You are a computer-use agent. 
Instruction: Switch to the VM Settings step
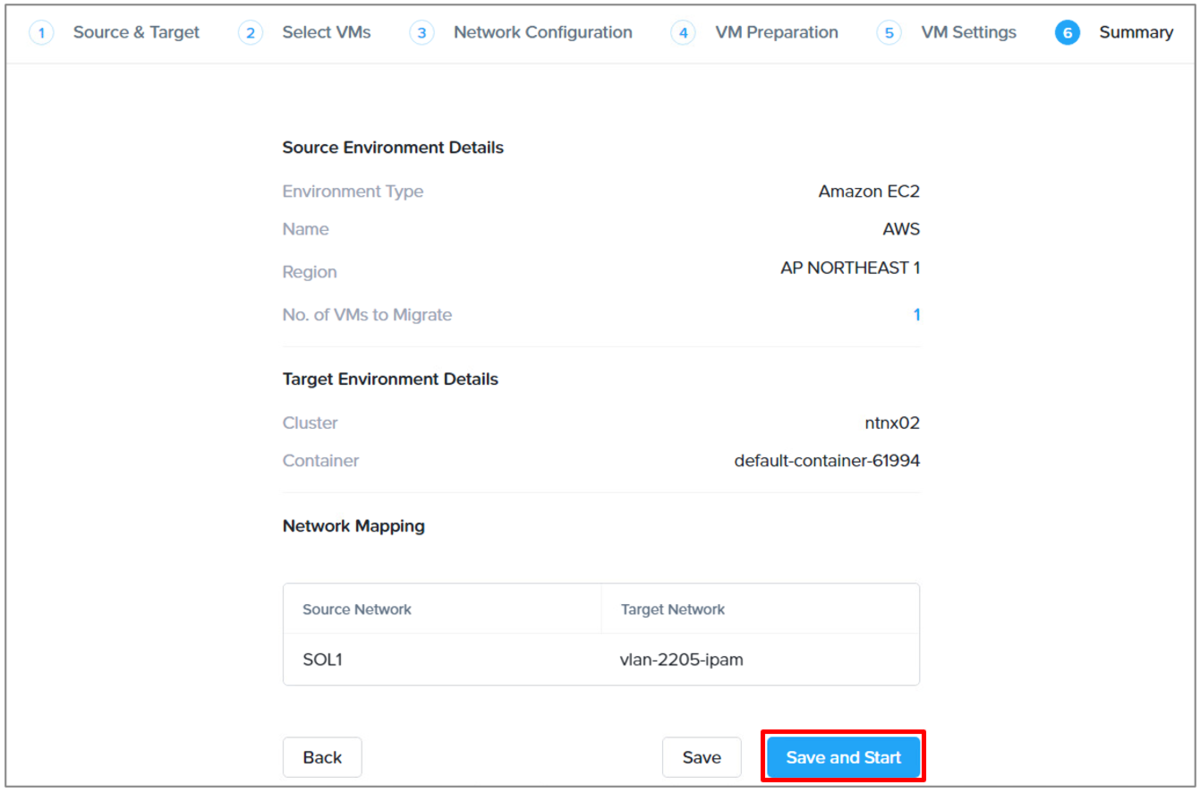(947, 32)
